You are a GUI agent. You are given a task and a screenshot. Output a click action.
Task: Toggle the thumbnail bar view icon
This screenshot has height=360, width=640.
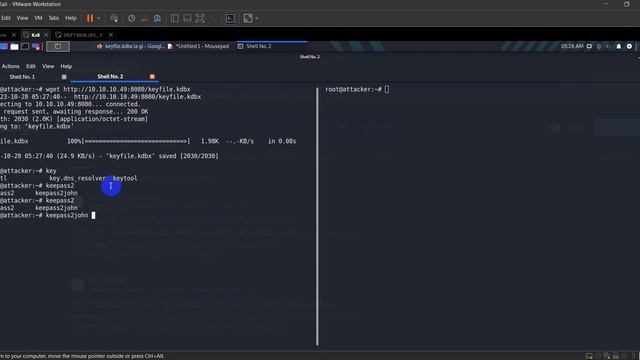point(187,18)
